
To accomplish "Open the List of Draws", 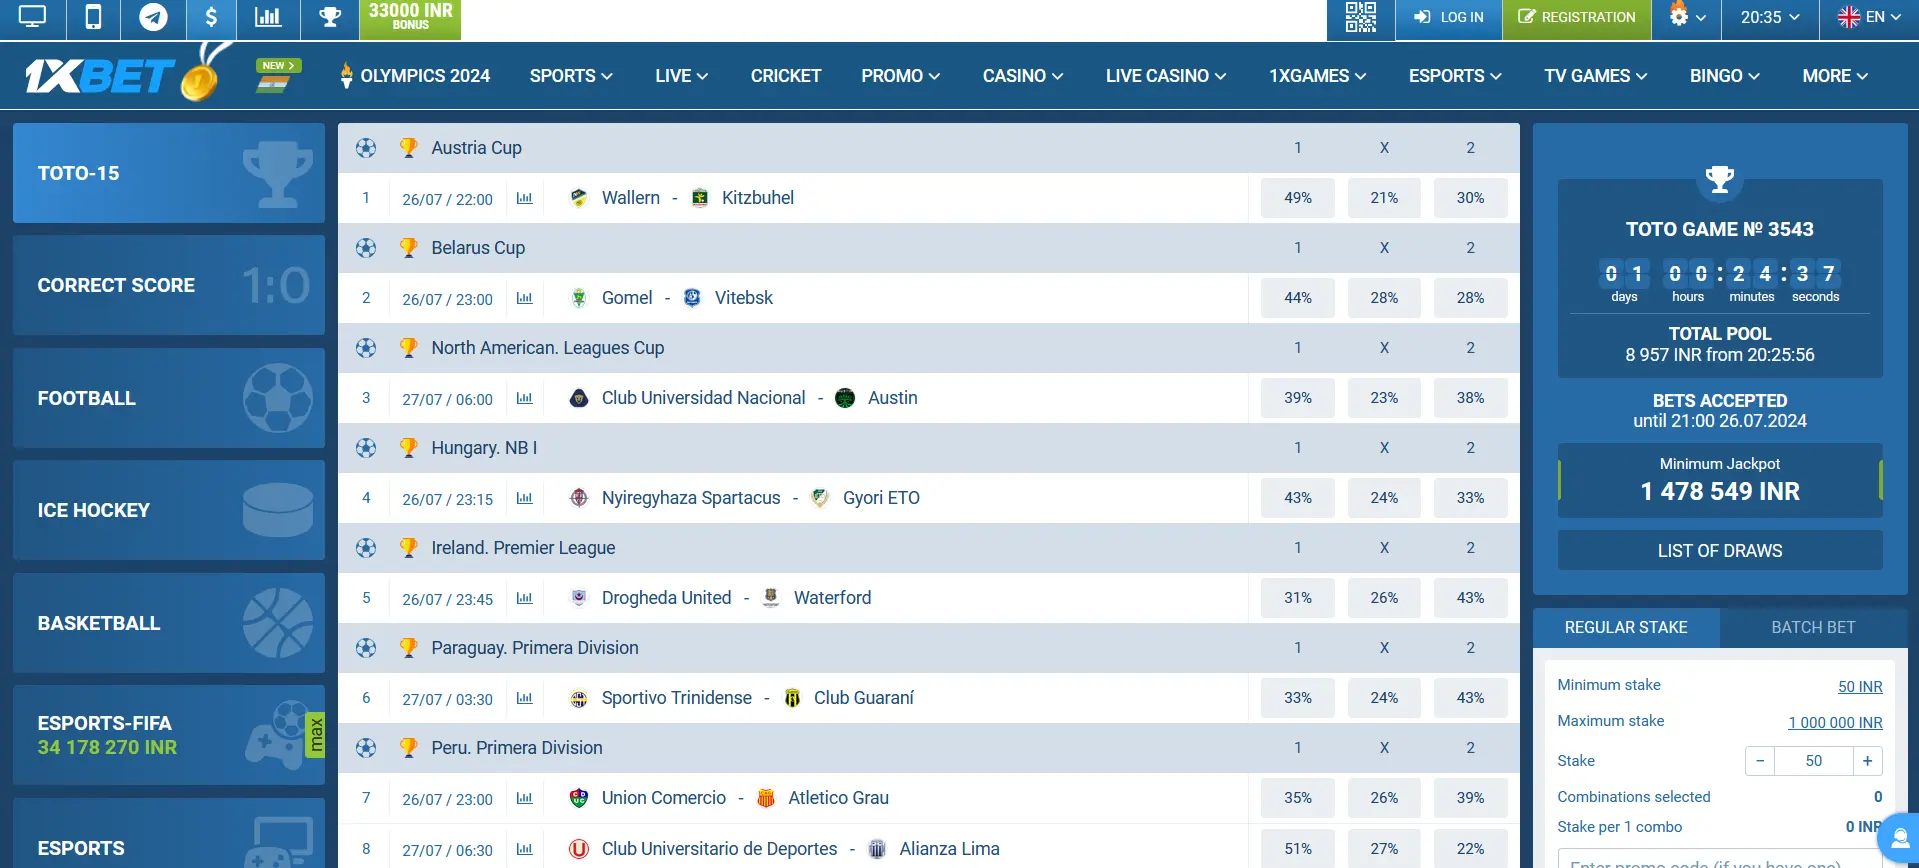I will [x=1719, y=551].
